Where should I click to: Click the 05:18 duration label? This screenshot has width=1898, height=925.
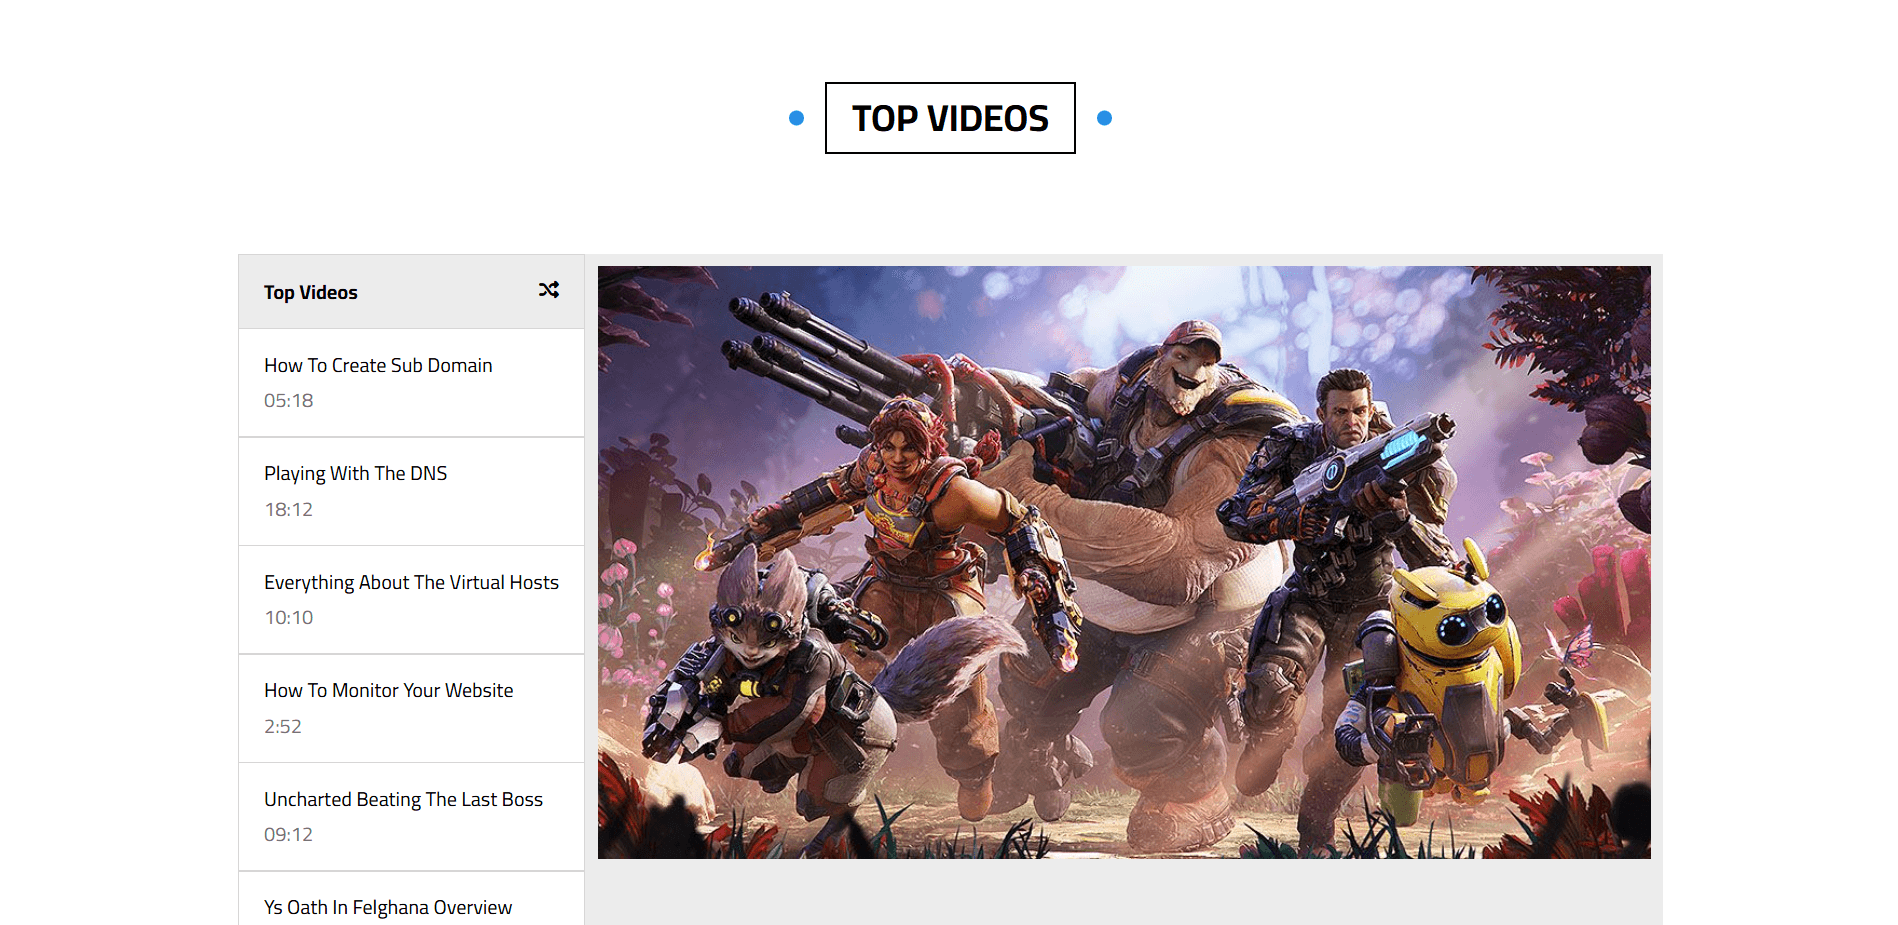point(288,401)
